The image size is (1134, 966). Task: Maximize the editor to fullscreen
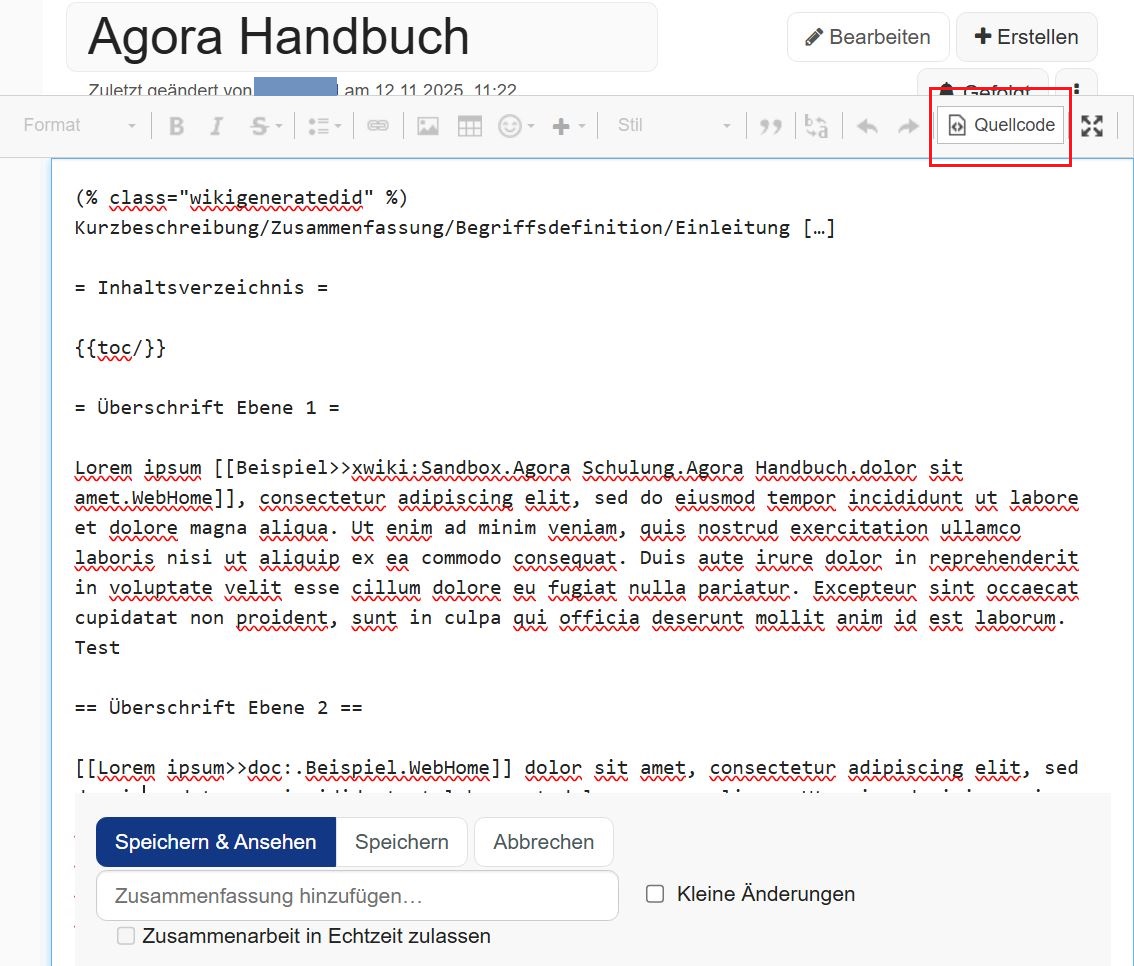click(x=1092, y=126)
